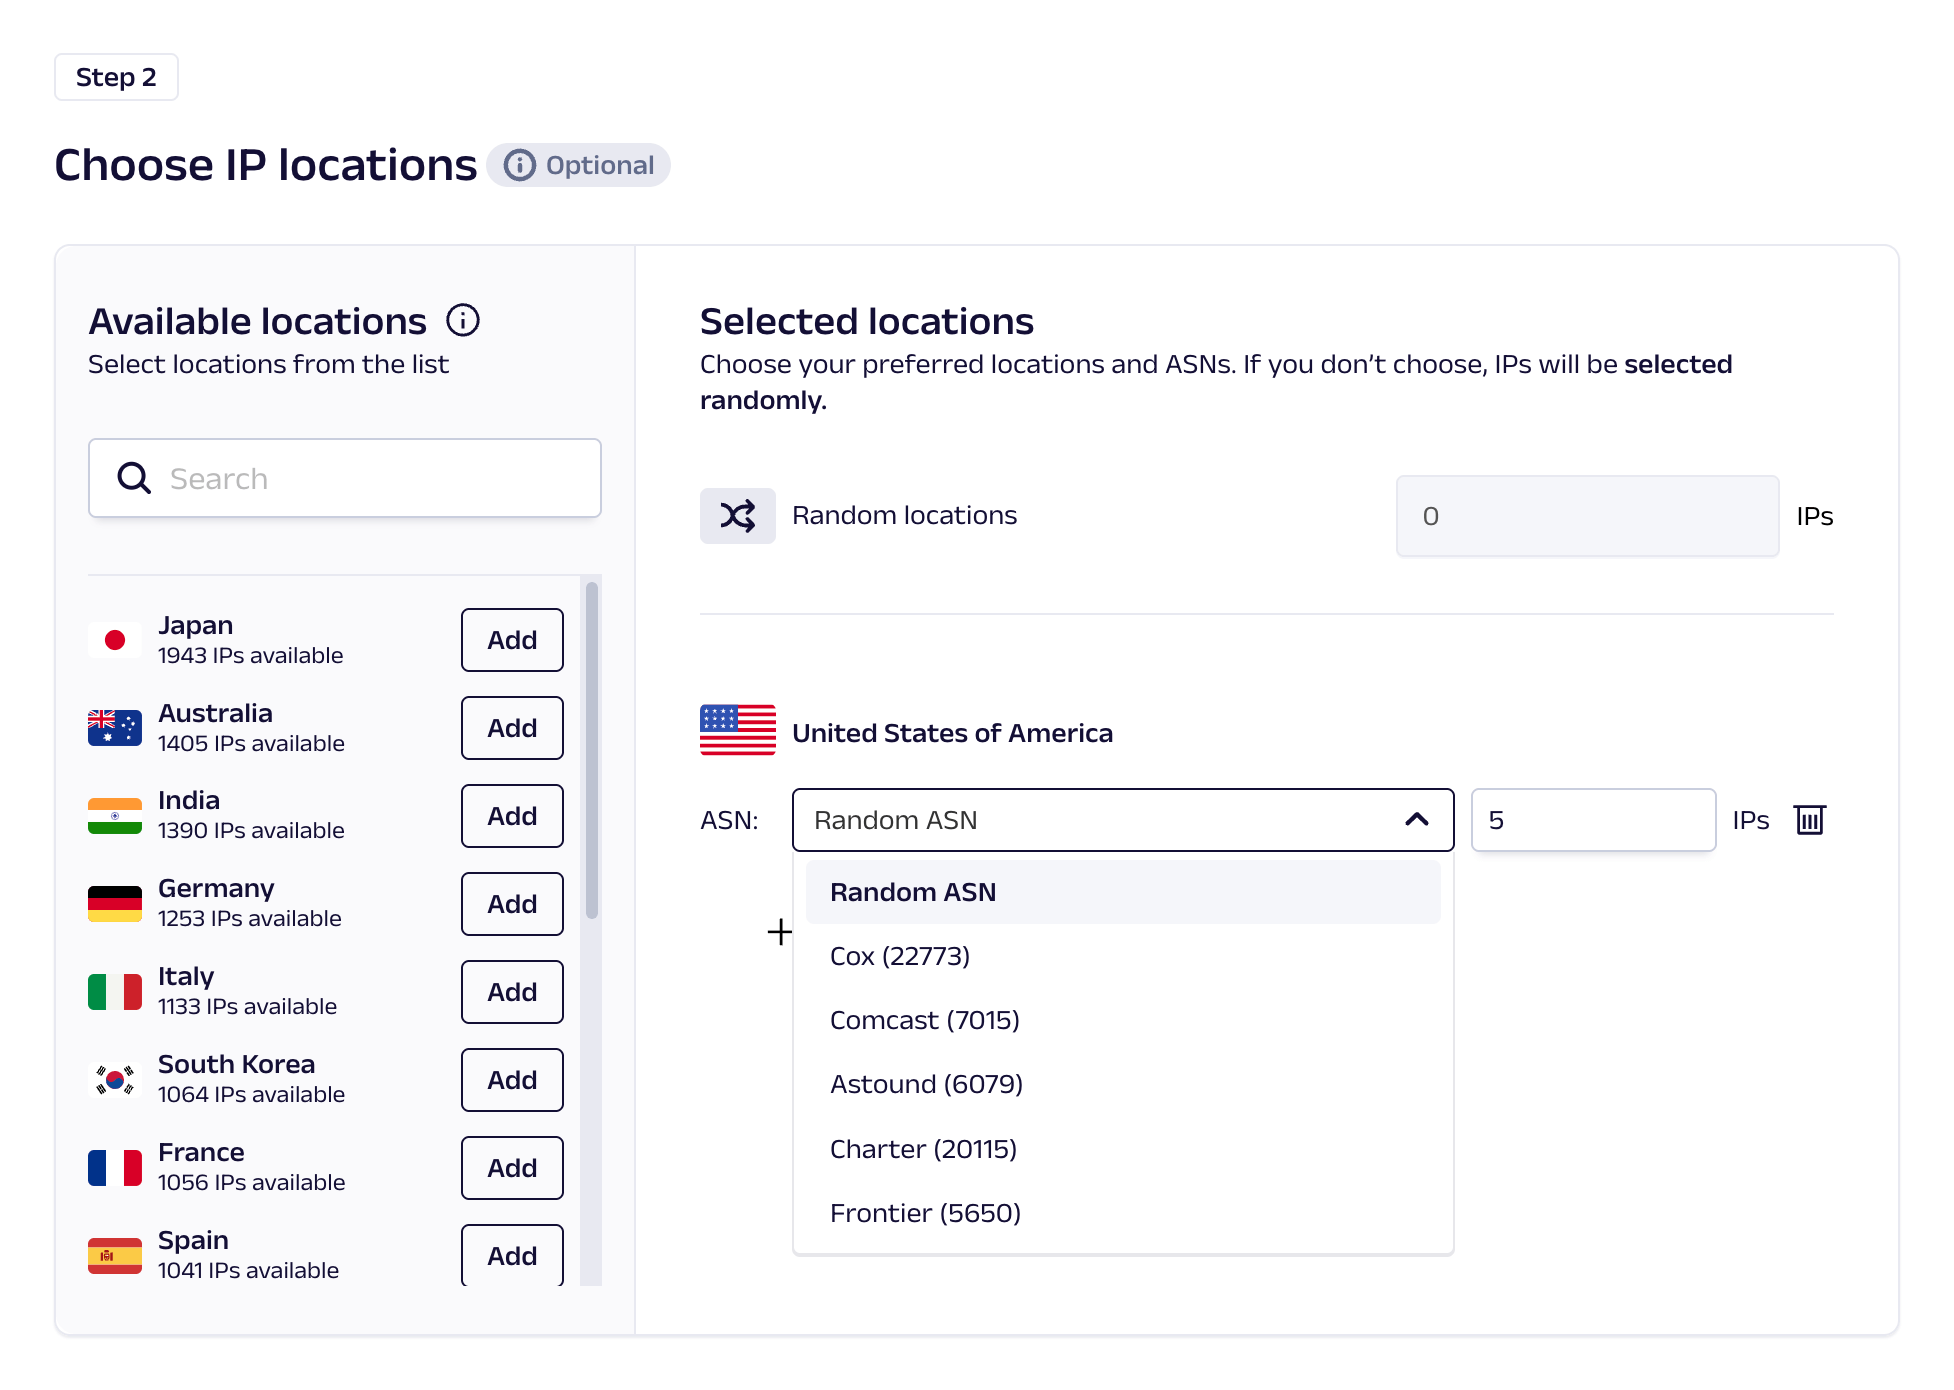This screenshot has width=1954, height=1390.
Task: Choose Cox (22773) as the ASN
Action: (899, 956)
